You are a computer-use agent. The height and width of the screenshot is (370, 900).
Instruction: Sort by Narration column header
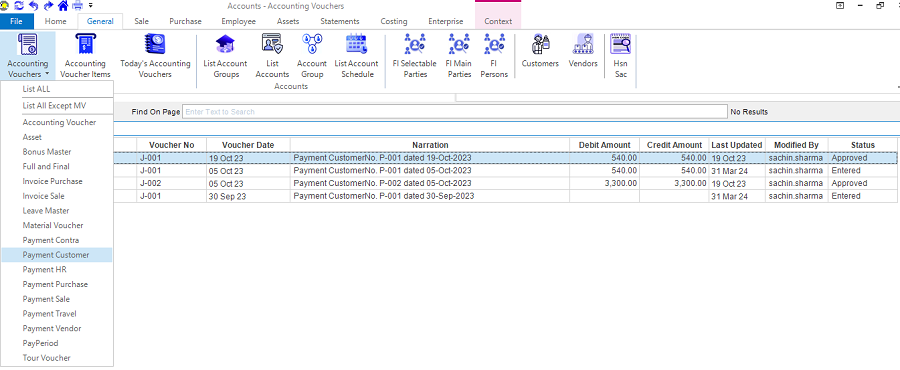pyautogui.click(x=430, y=145)
